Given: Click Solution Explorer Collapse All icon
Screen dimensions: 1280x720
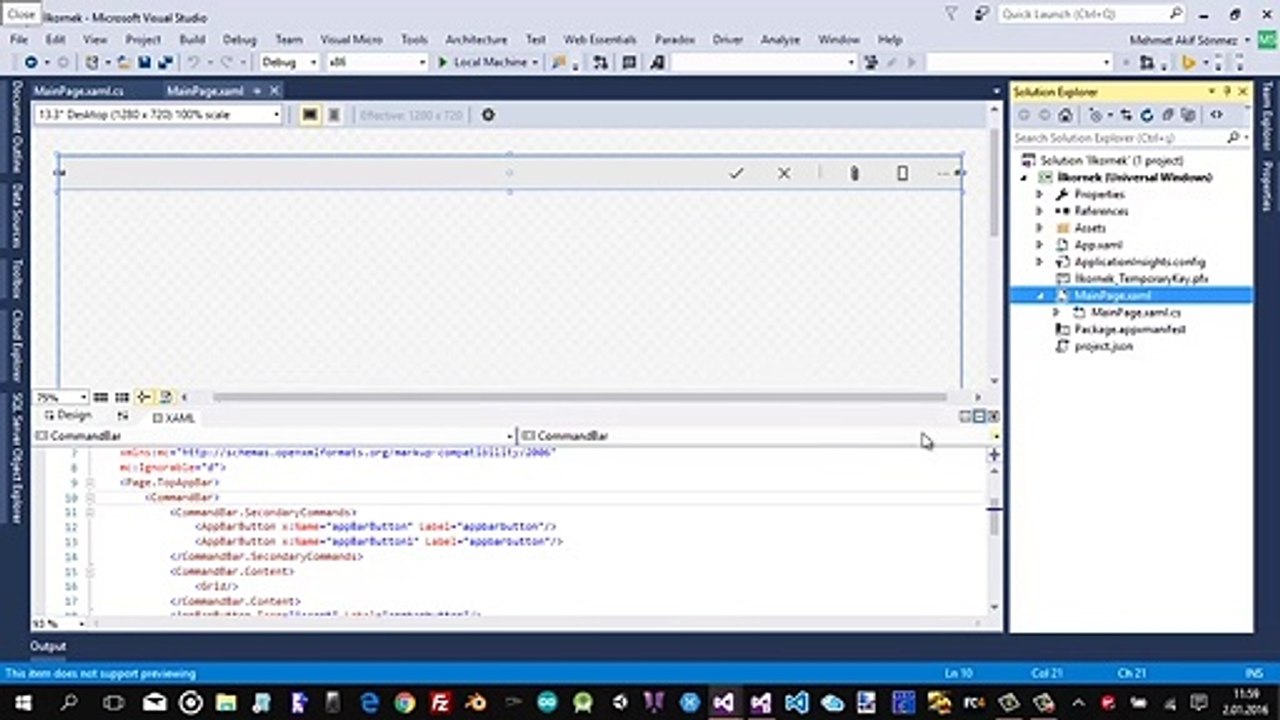Looking at the screenshot, I should (x=1167, y=115).
